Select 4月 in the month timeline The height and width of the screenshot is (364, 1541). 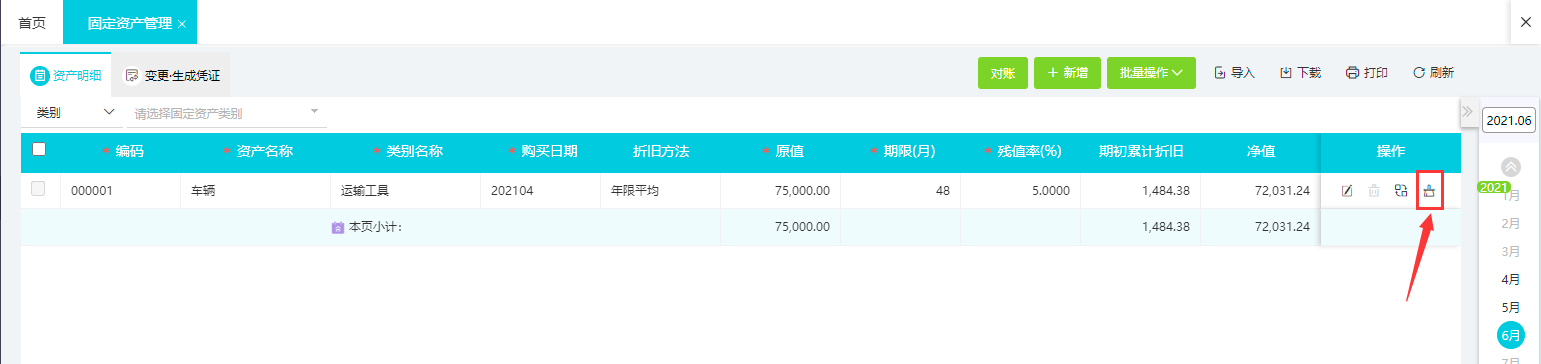click(x=1512, y=279)
